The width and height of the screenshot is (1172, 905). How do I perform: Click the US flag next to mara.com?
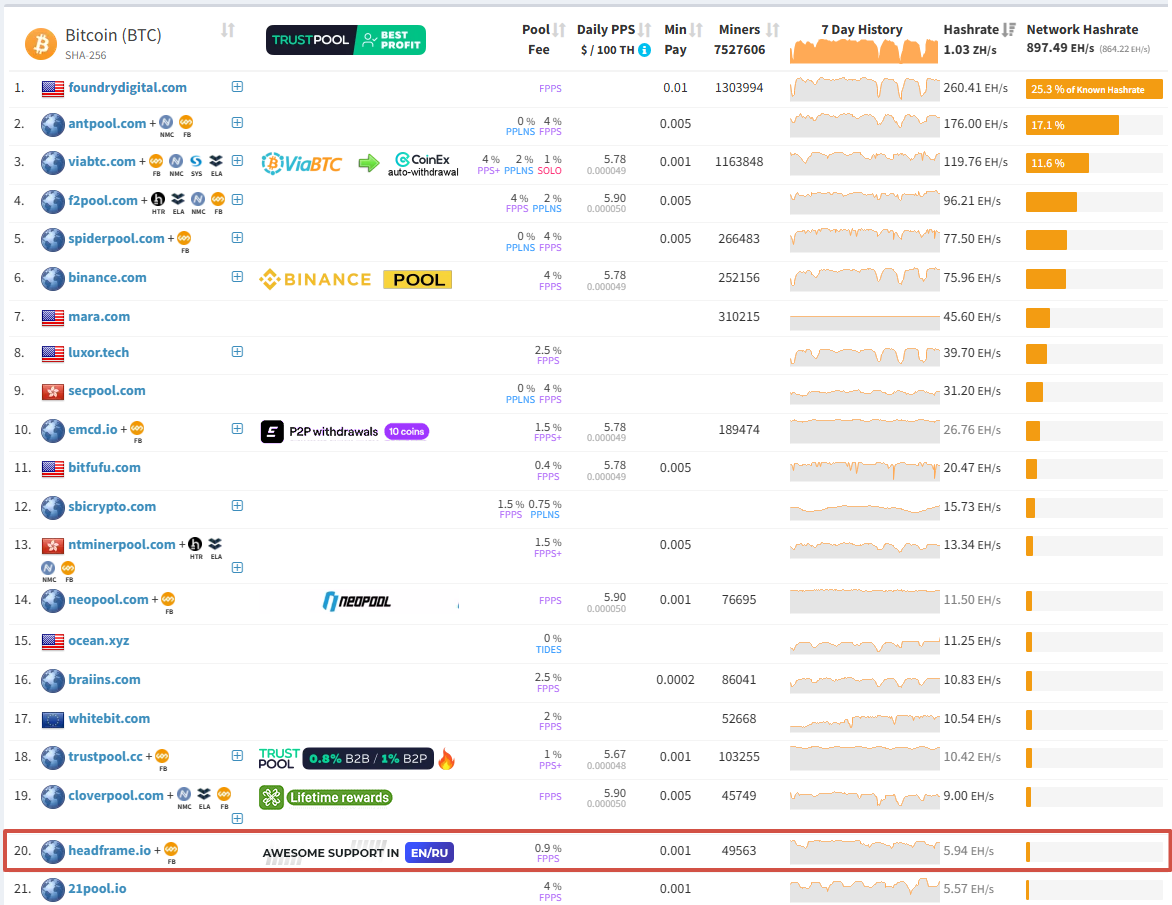52,318
